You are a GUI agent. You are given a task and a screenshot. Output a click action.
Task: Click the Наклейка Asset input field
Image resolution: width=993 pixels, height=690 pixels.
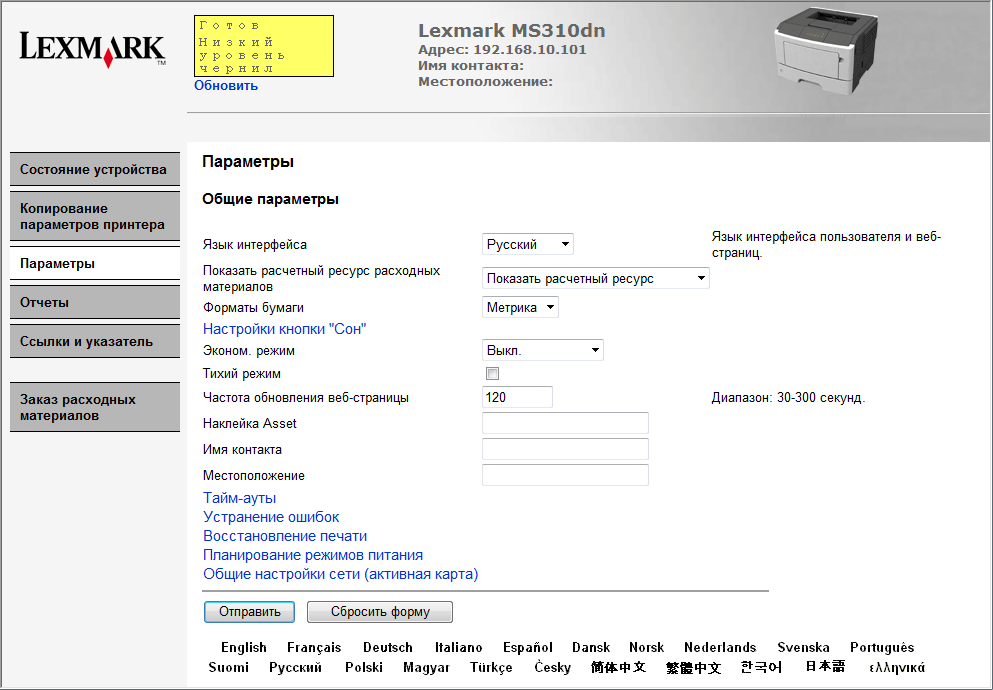click(x=565, y=423)
